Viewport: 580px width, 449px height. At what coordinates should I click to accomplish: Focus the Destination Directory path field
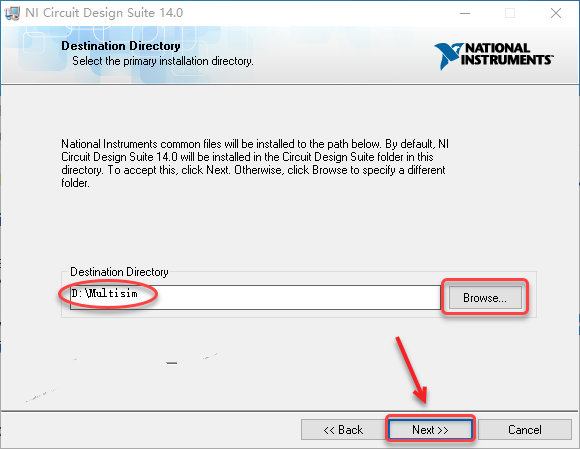coord(255,297)
